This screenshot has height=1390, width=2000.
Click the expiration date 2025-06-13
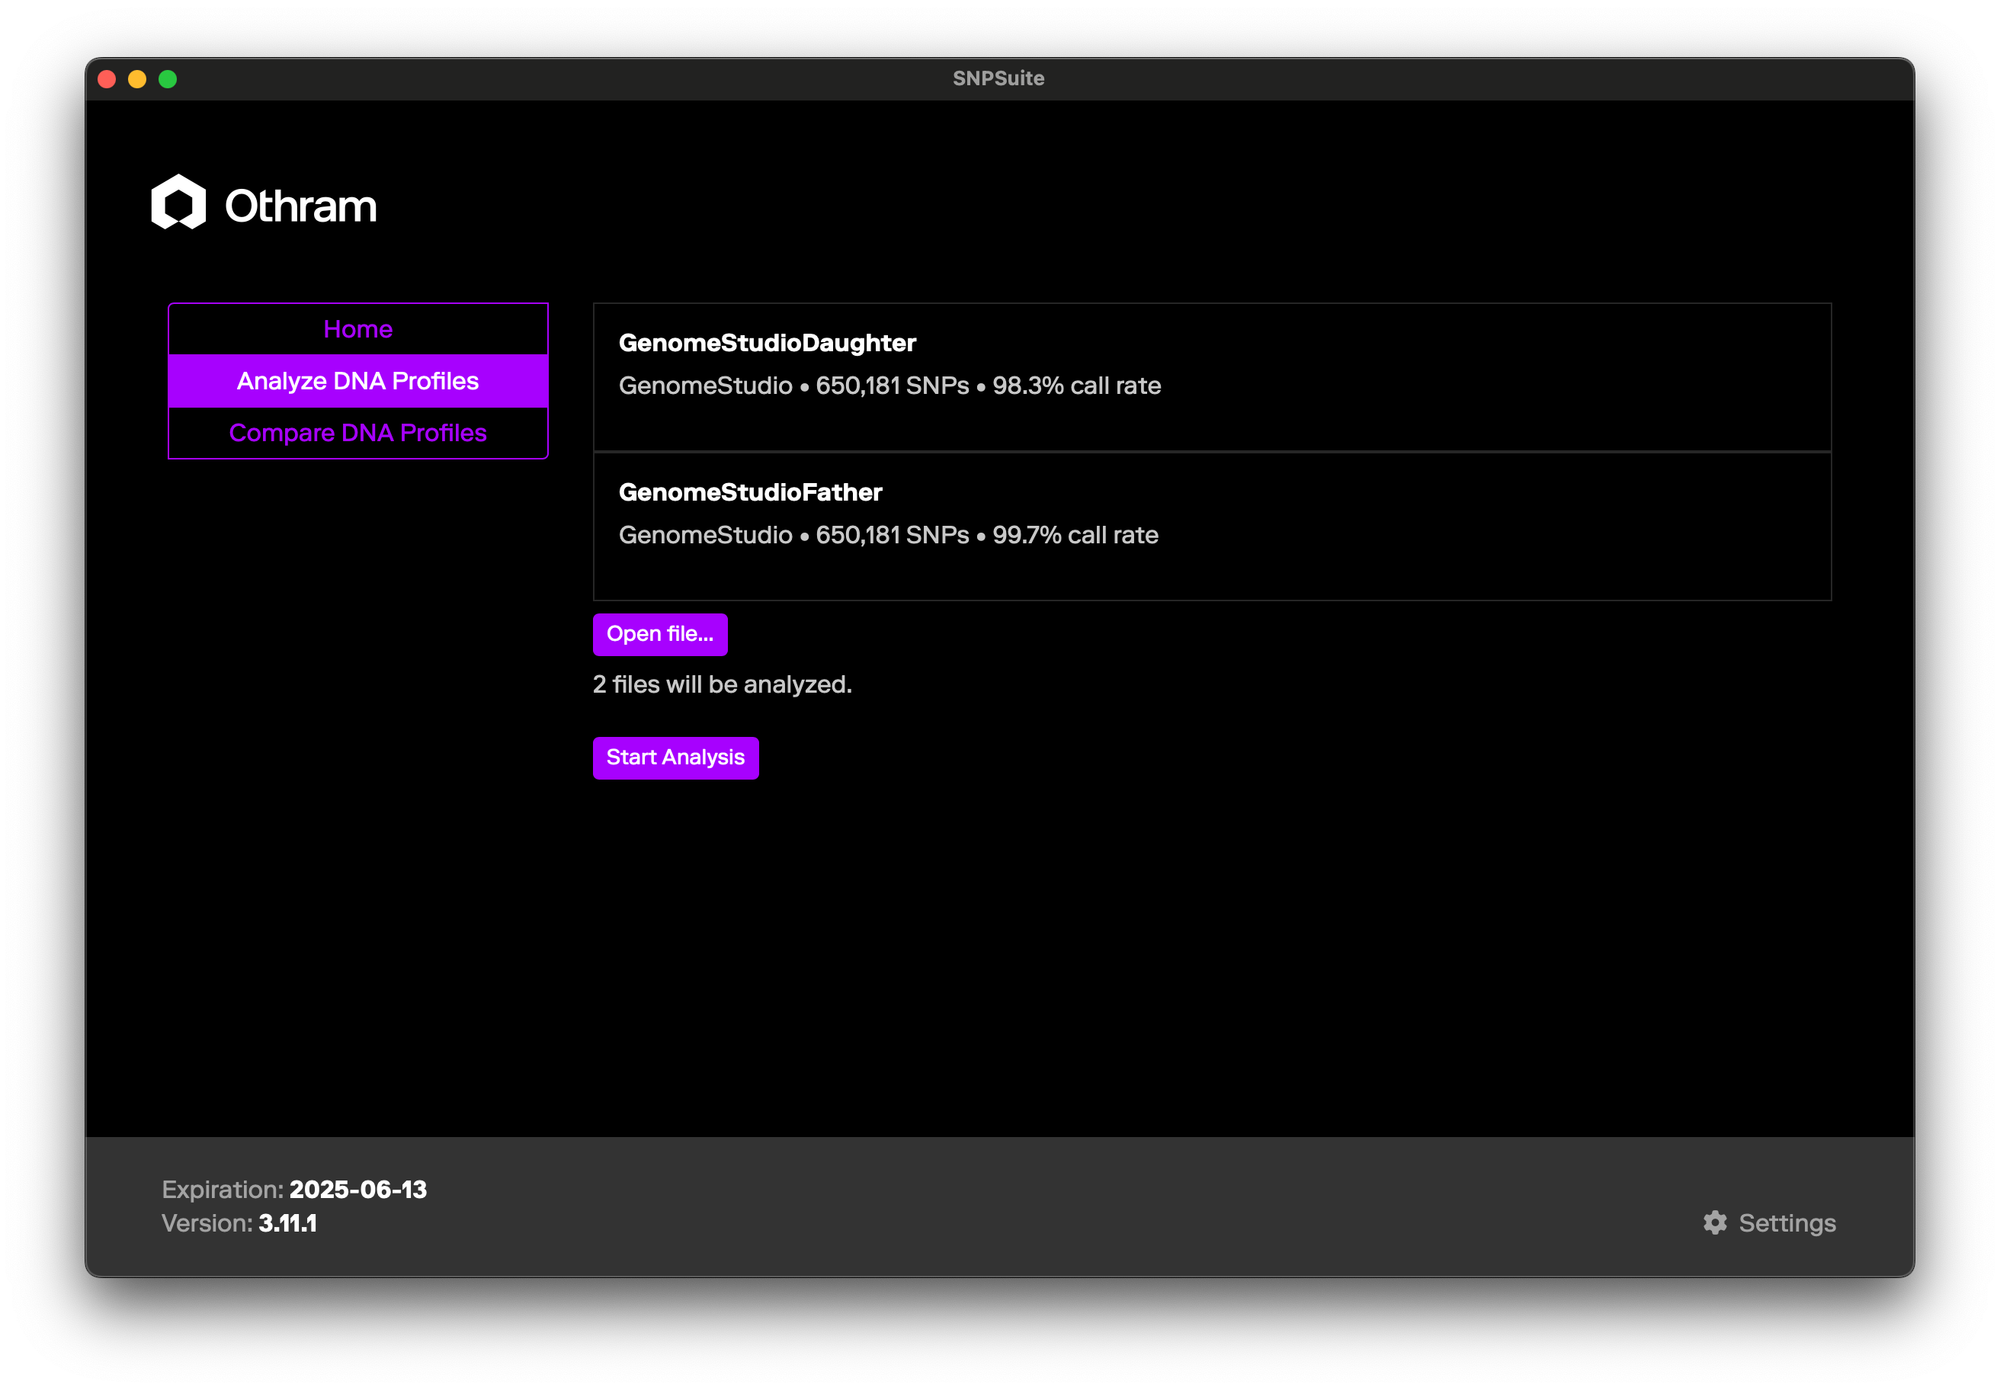pos(358,1189)
